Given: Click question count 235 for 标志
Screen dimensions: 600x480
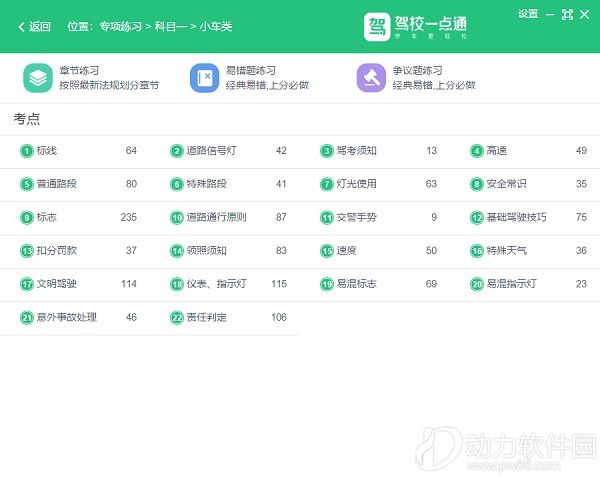Looking at the screenshot, I should click(x=129, y=217).
